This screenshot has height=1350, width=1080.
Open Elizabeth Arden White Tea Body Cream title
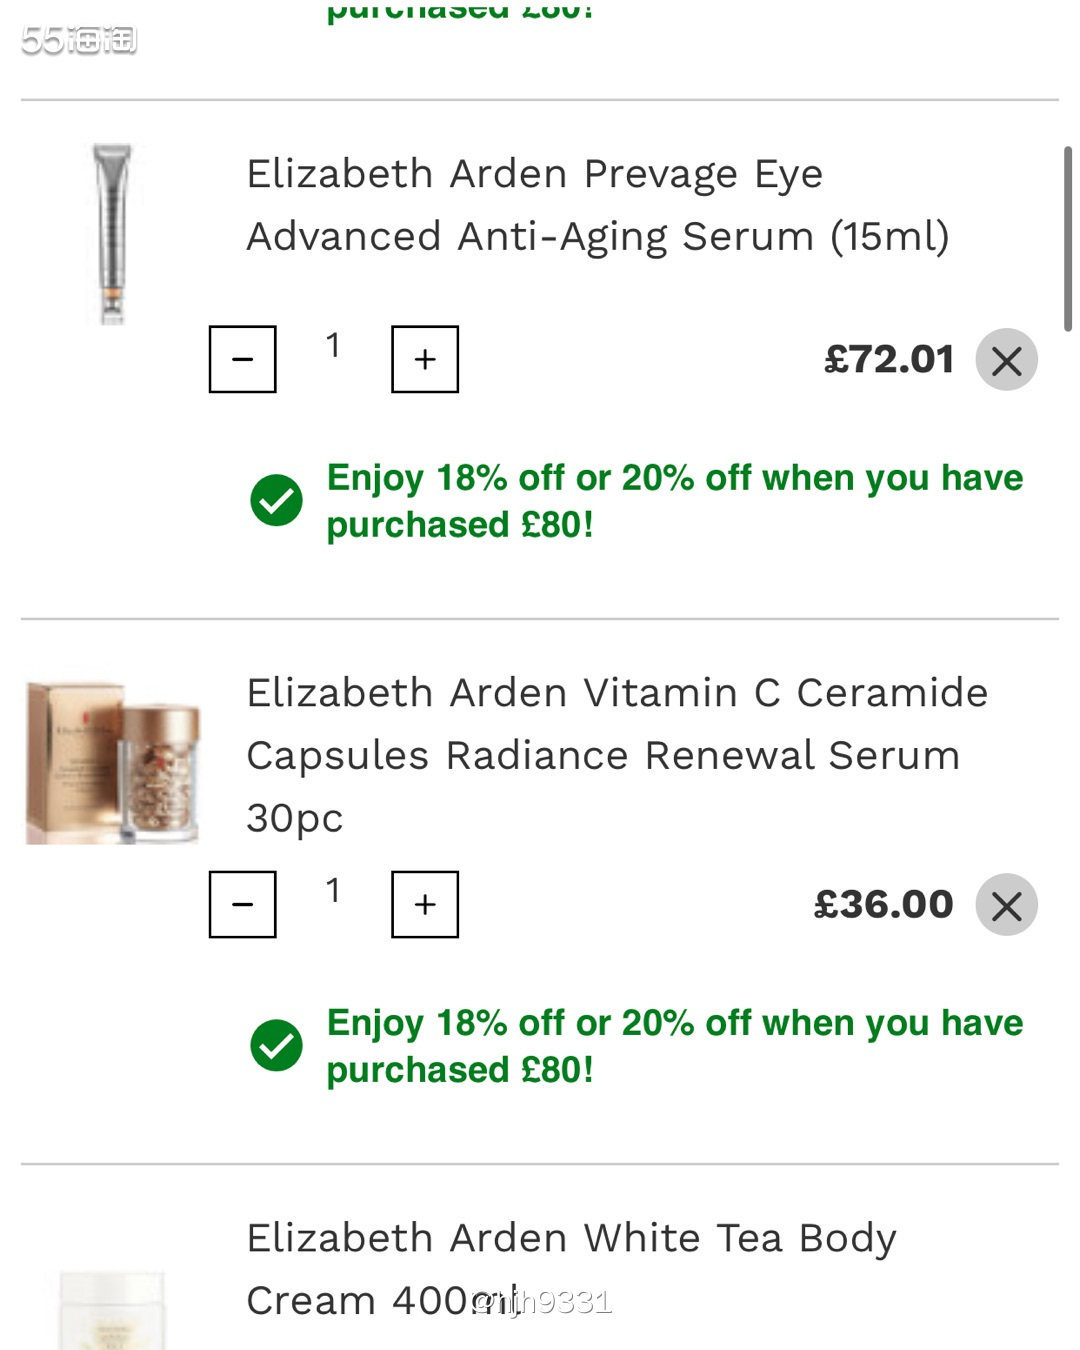[x=571, y=1268]
